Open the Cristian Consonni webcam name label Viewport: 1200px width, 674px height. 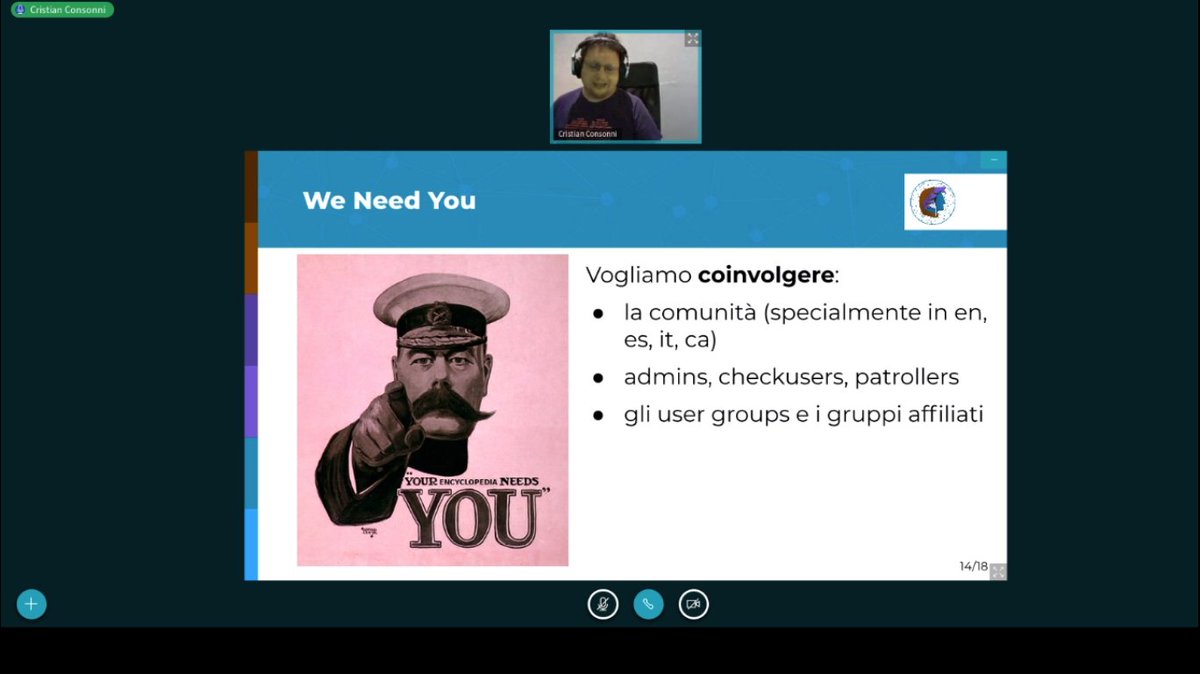(x=588, y=134)
